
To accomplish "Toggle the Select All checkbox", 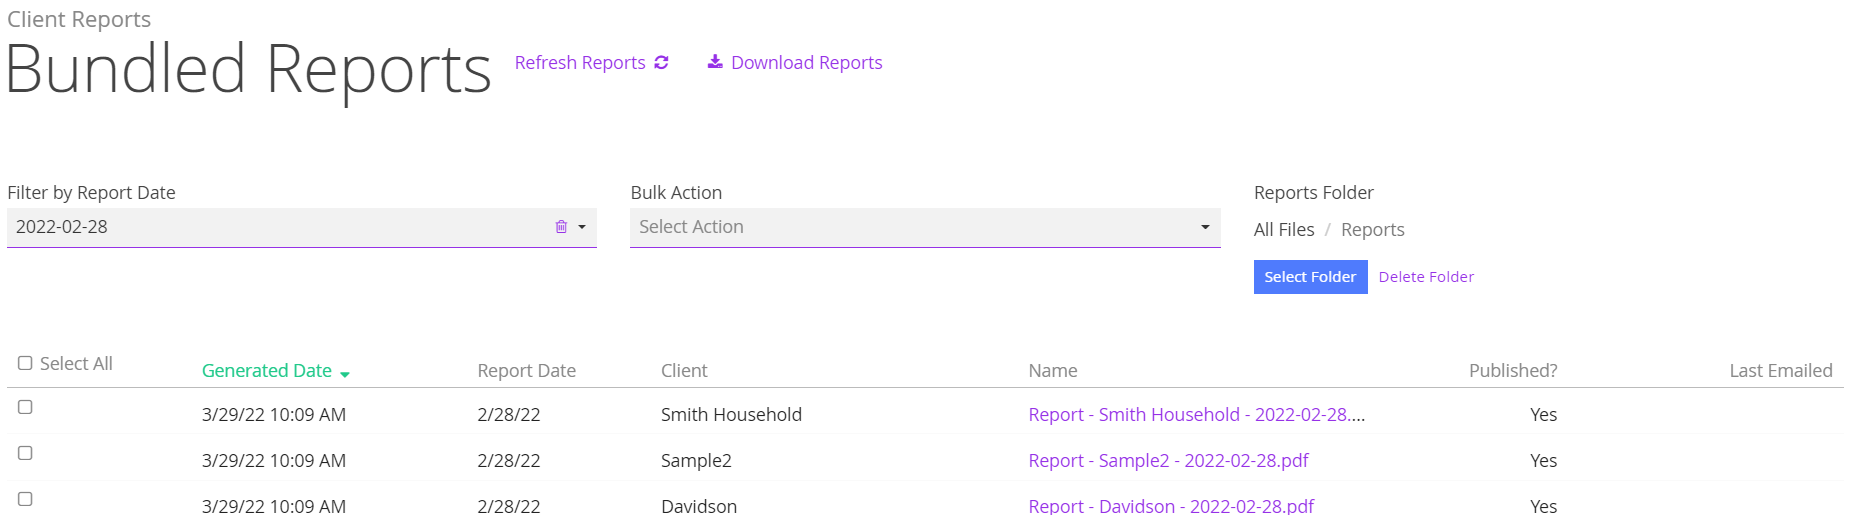I will pos(25,363).
